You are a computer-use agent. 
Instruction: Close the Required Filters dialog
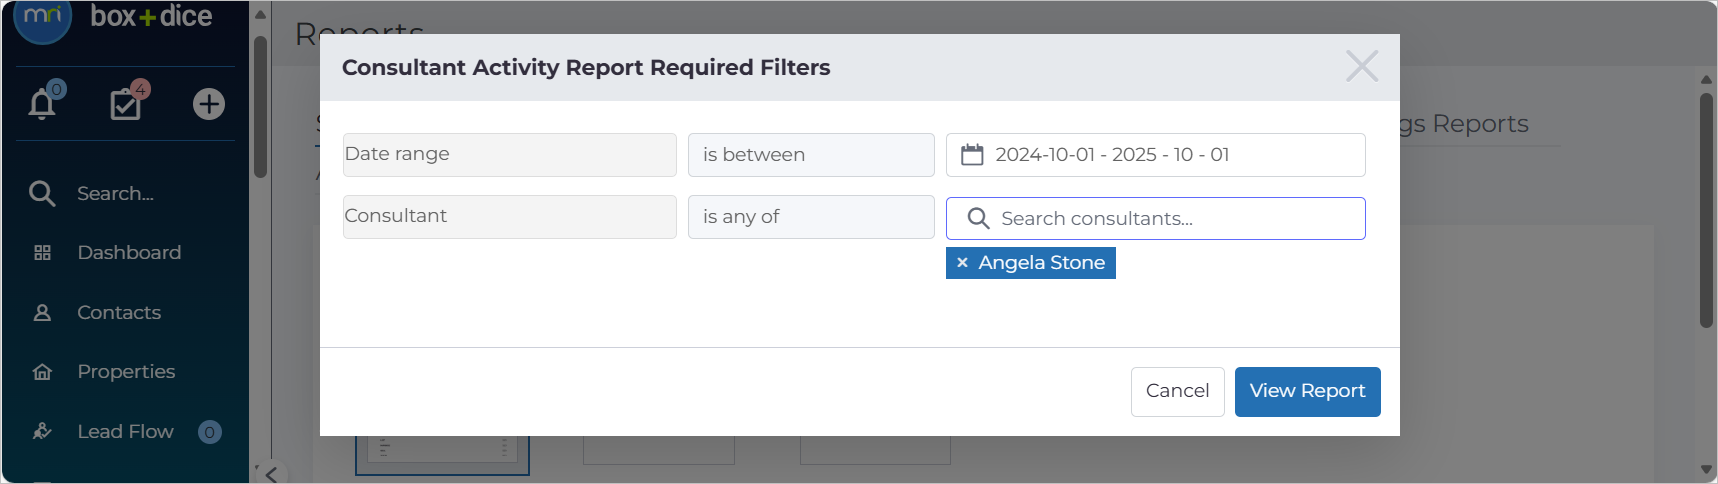[1362, 66]
